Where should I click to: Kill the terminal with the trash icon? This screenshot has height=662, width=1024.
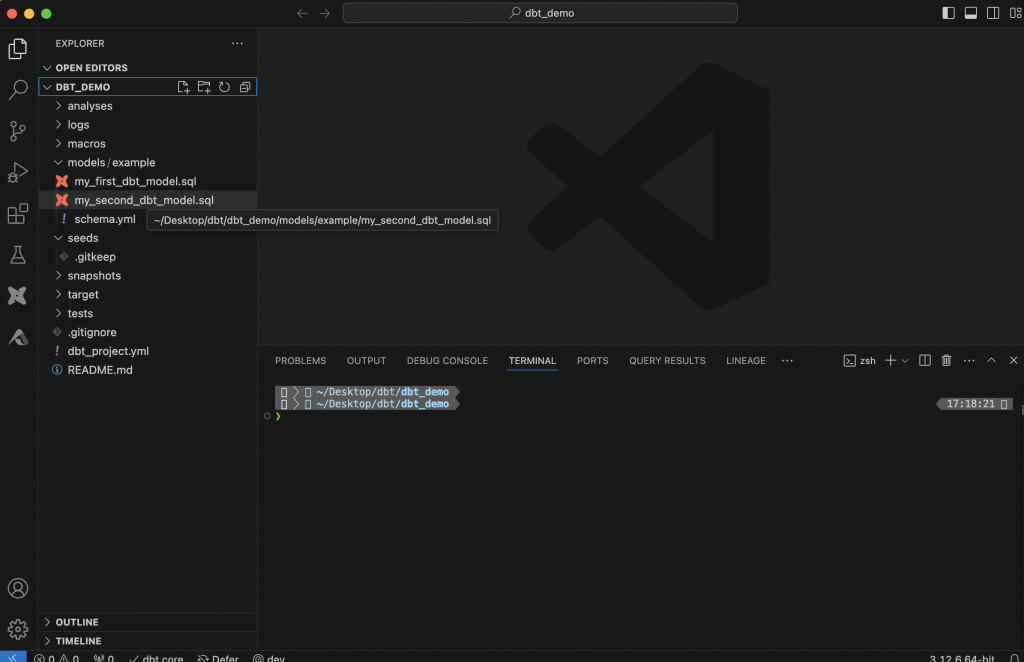pos(946,360)
